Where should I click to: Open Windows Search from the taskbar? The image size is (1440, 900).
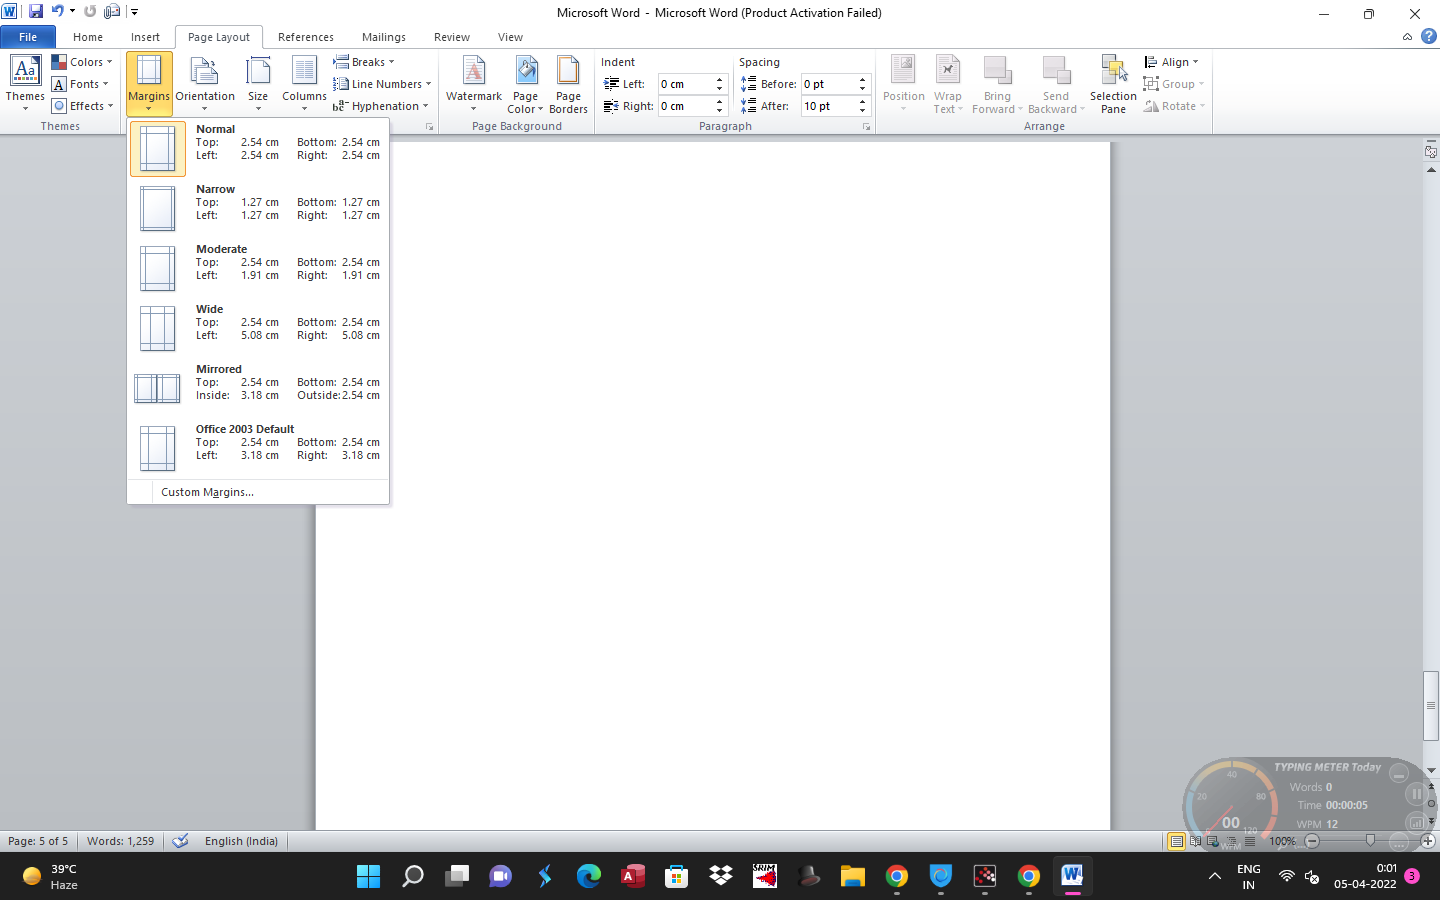click(x=412, y=876)
